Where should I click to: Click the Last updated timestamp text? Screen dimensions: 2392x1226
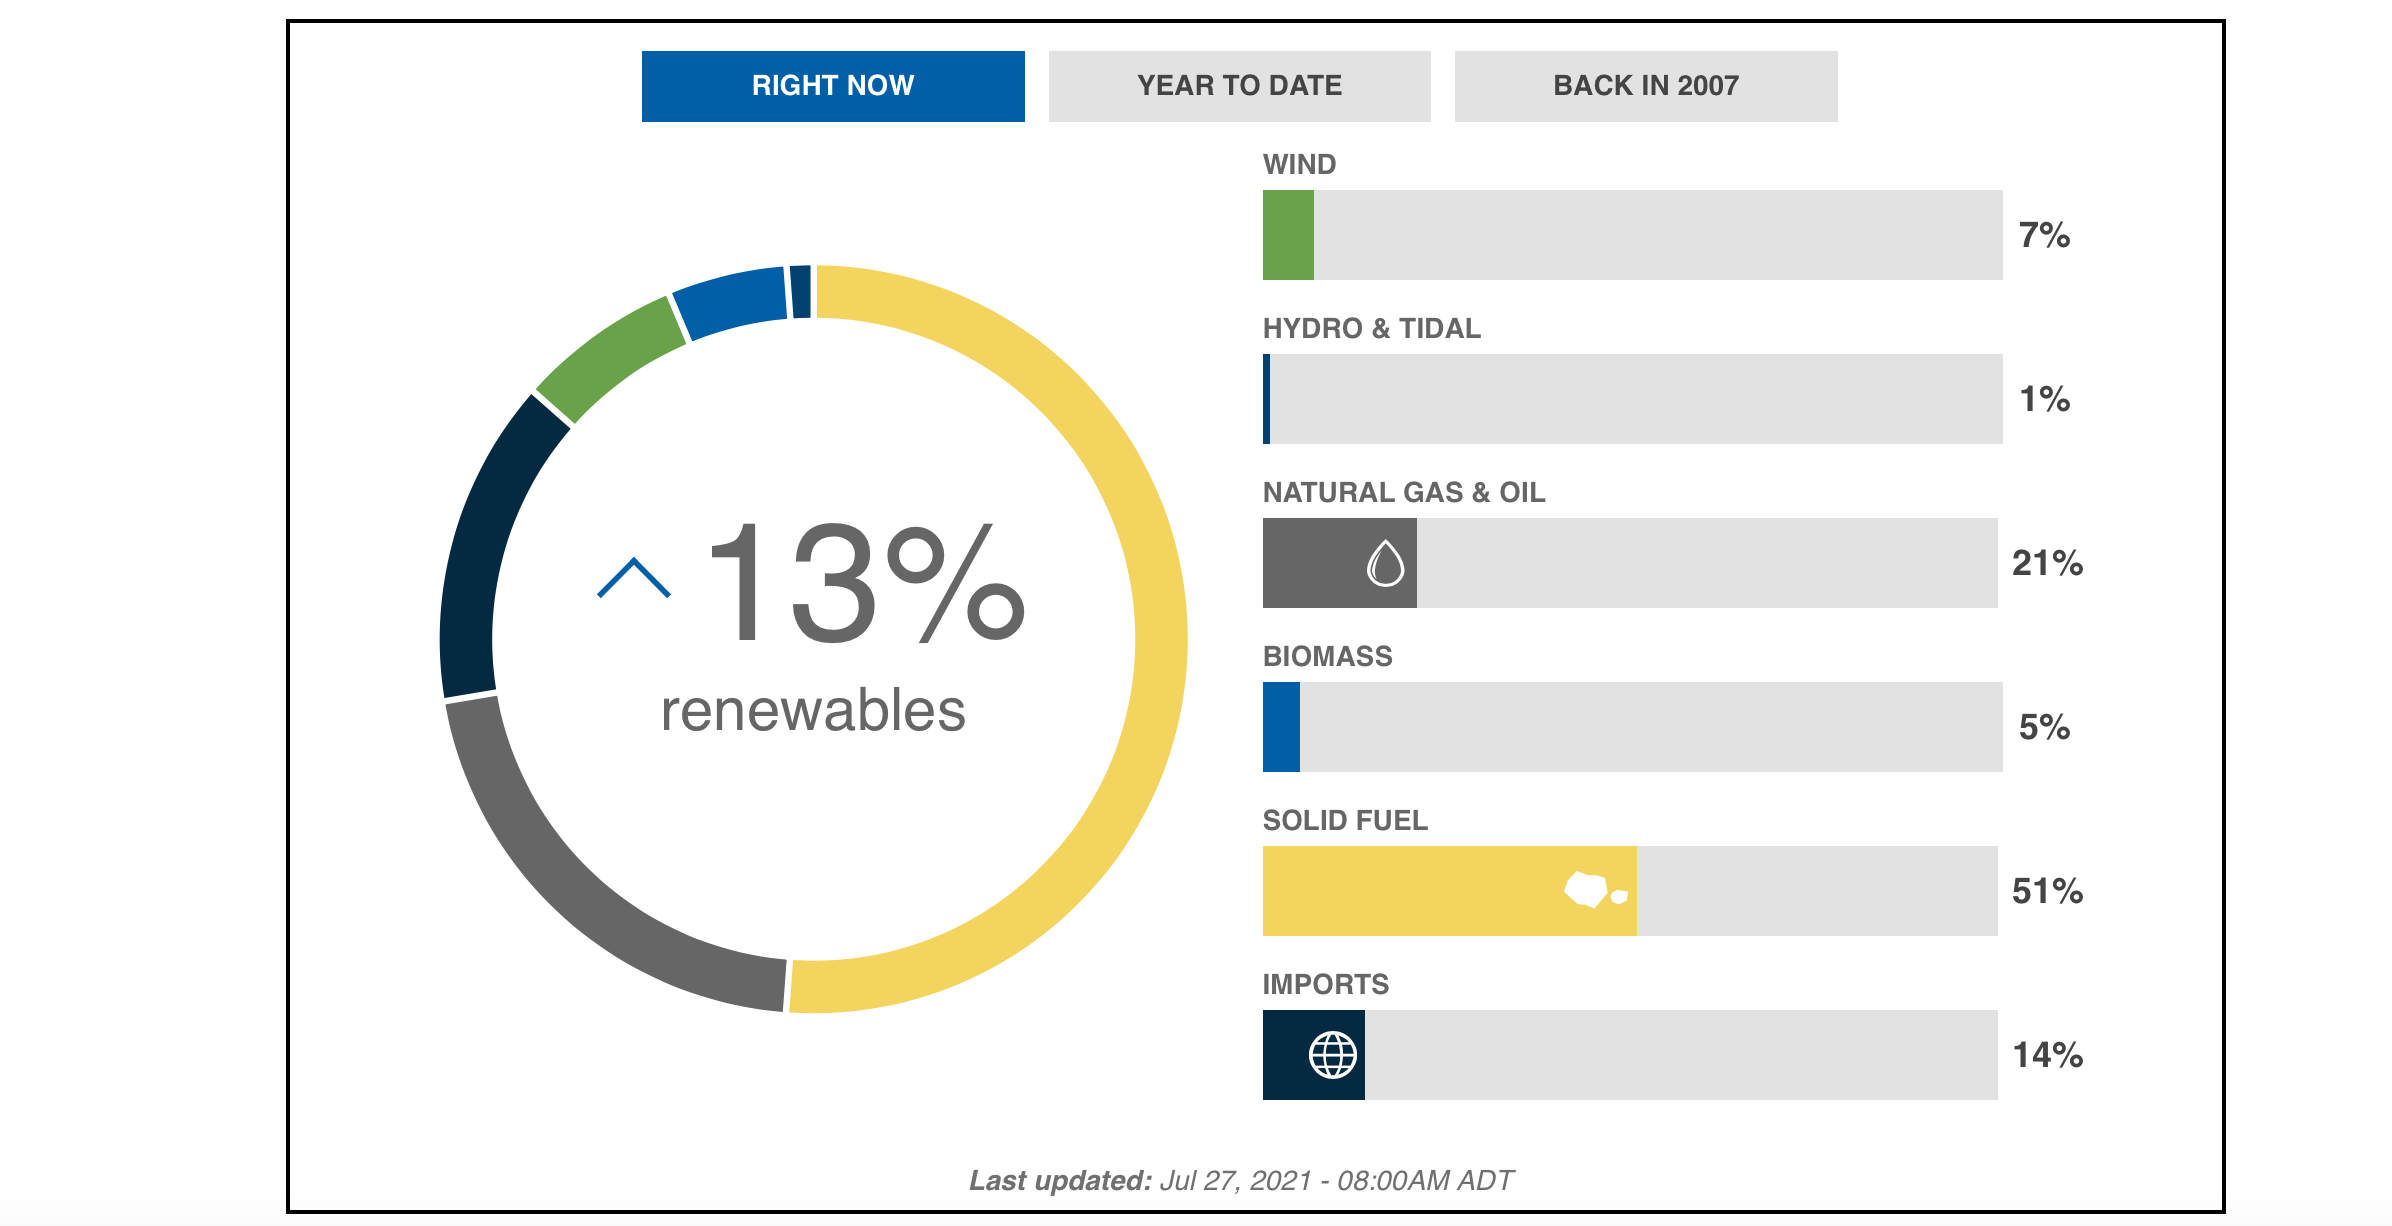click(1241, 1181)
